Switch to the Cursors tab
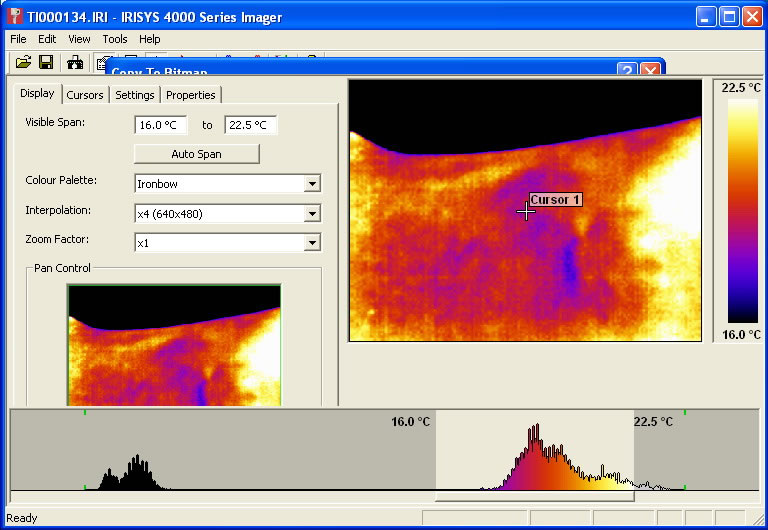This screenshot has height=530, width=768. (85, 95)
